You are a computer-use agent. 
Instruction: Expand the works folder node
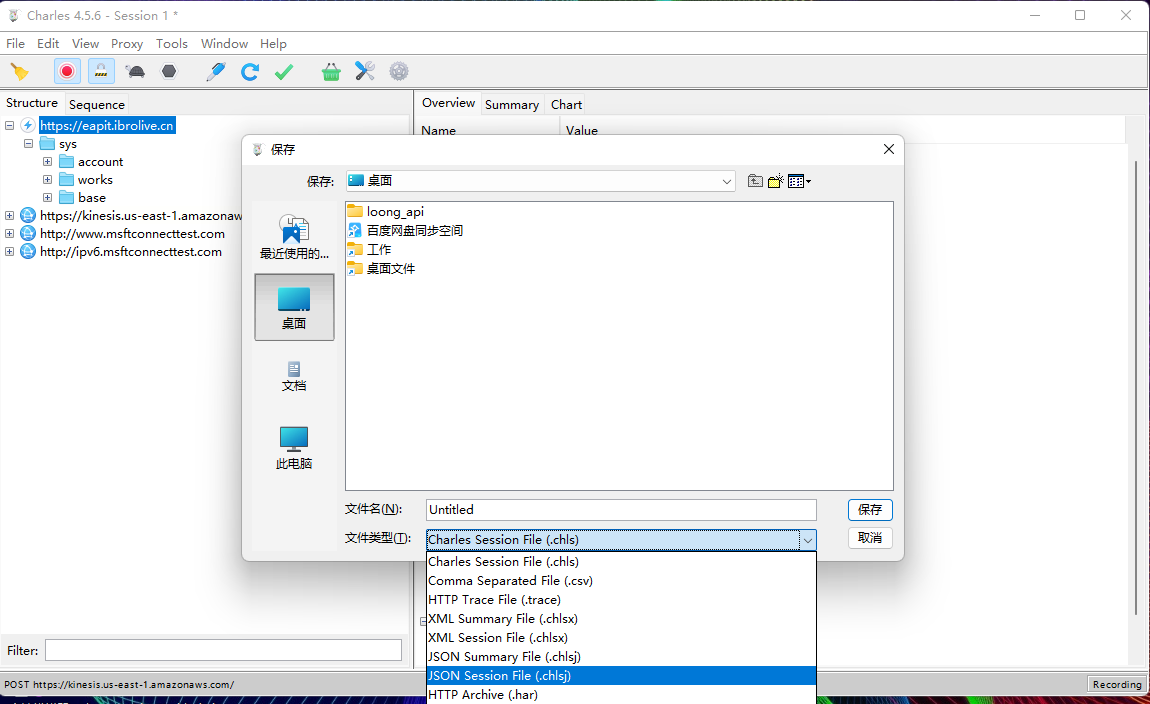(x=48, y=180)
